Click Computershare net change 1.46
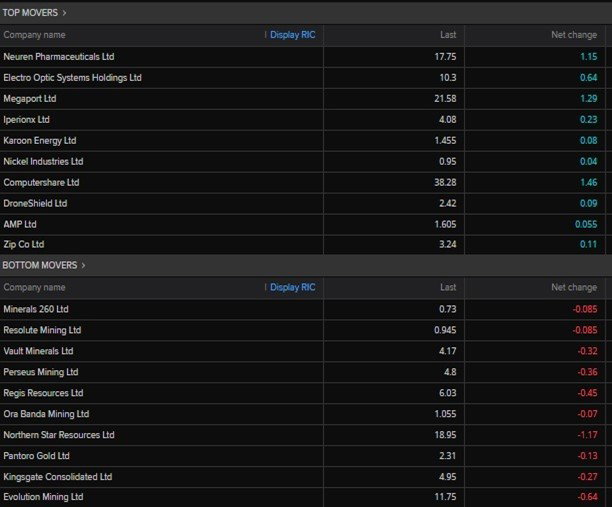The height and width of the screenshot is (507, 612). pyautogui.click(x=589, y=183)
